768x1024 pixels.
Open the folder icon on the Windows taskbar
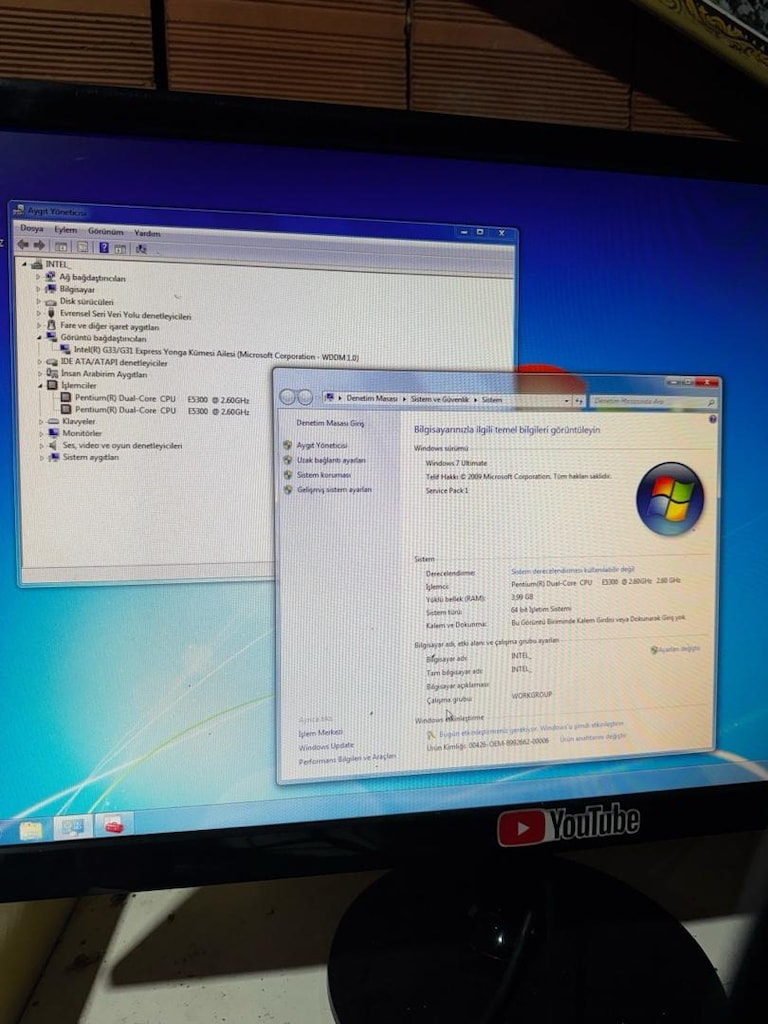[x=31, y=830]
